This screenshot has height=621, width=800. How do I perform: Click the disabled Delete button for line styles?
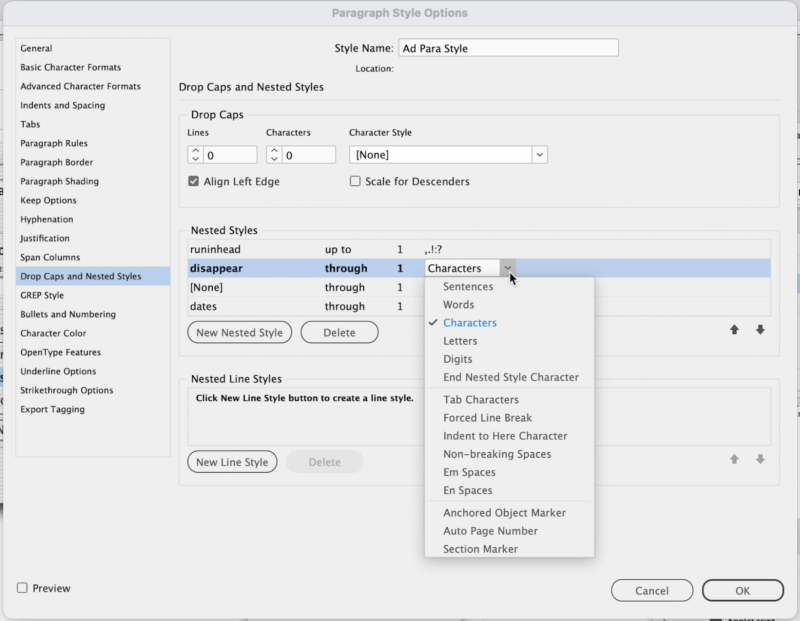coord(324,462)
